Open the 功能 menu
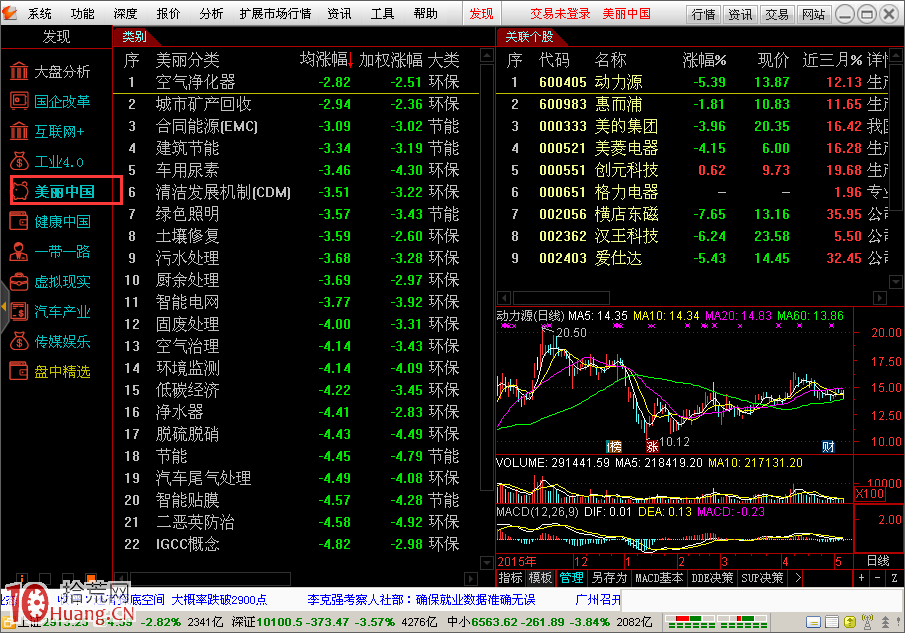The height and width of the screenshot is (633, 905). click(x=83, y=13)
